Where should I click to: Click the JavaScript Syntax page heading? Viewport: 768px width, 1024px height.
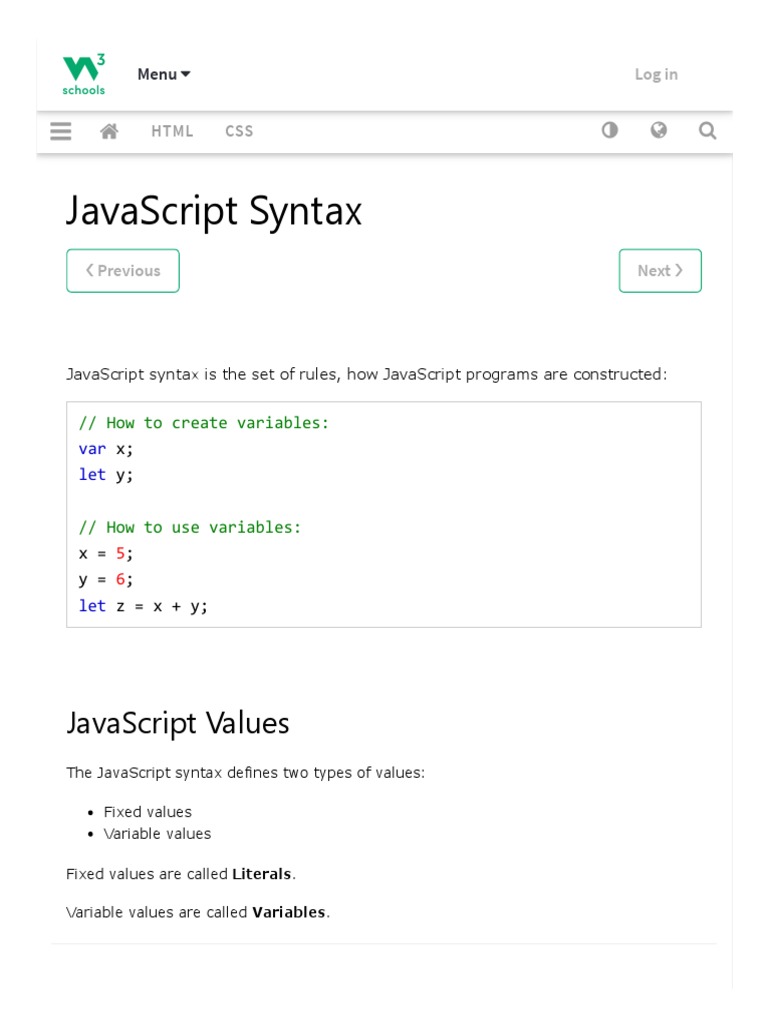pyautogui.click(x=214, y=211)
